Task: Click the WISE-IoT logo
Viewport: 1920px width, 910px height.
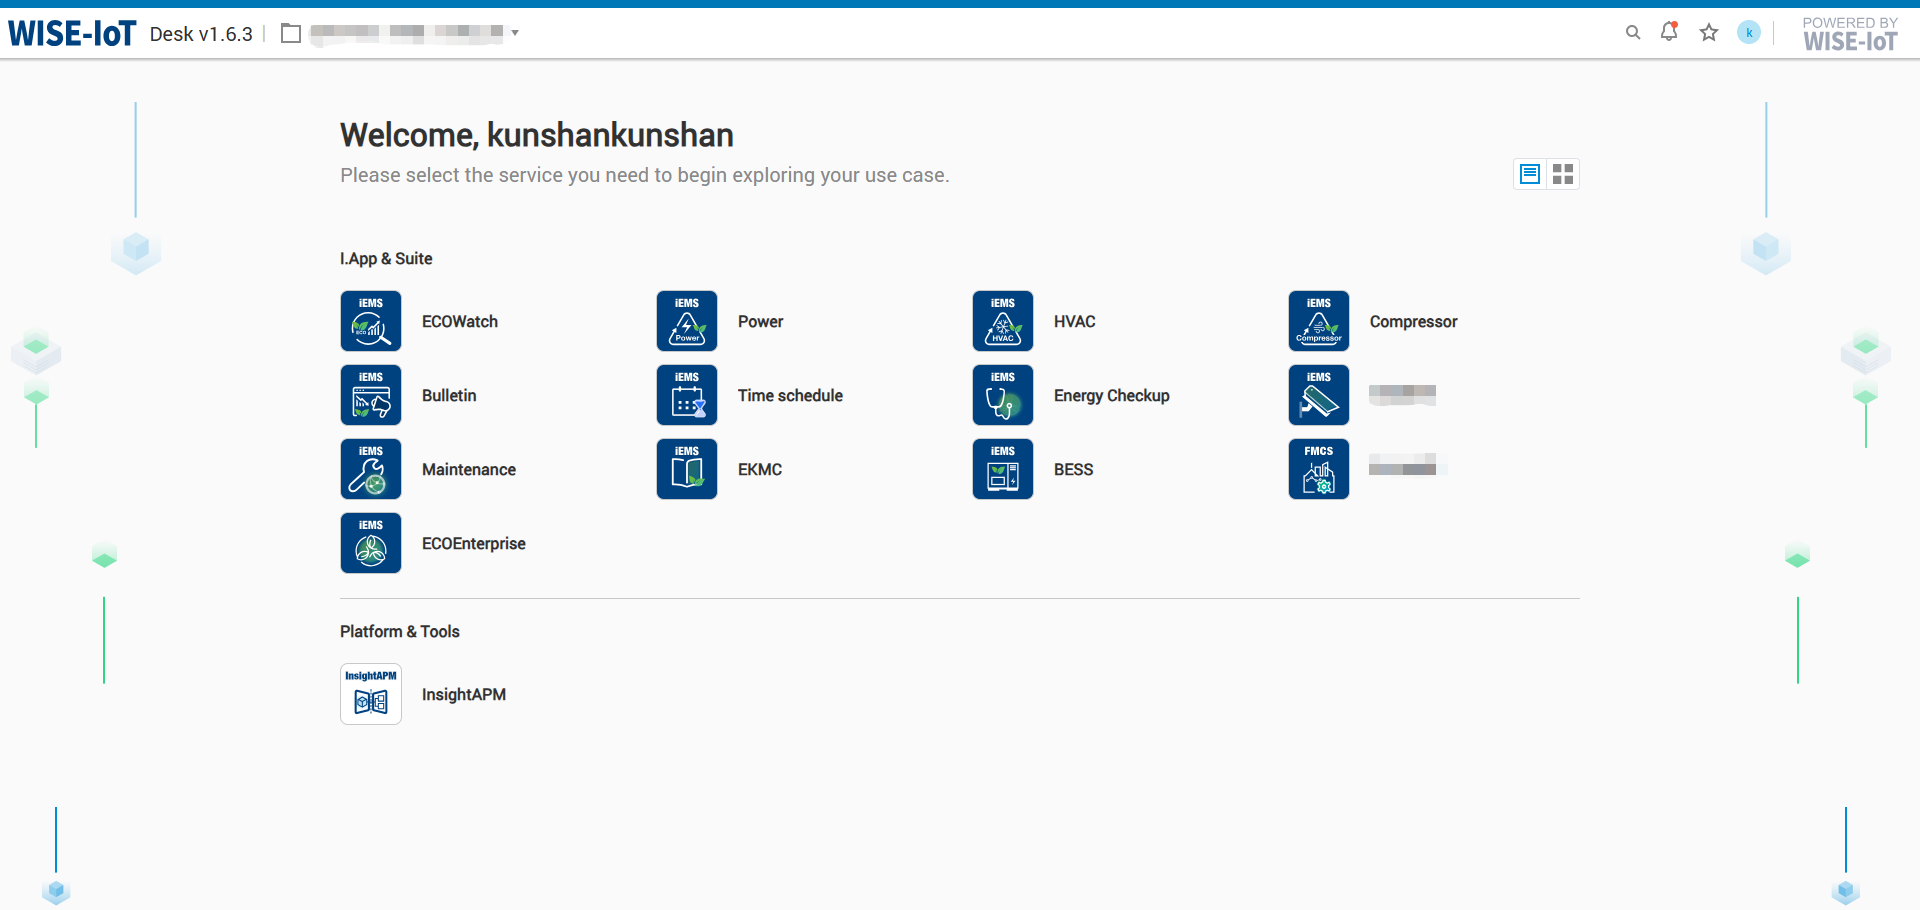Action: click(x=71, y=32)
